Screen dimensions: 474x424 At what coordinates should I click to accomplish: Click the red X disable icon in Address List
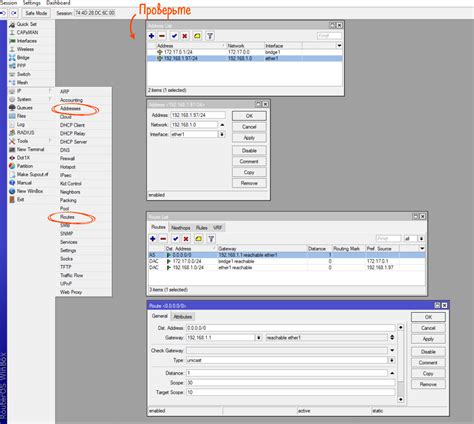185,36
